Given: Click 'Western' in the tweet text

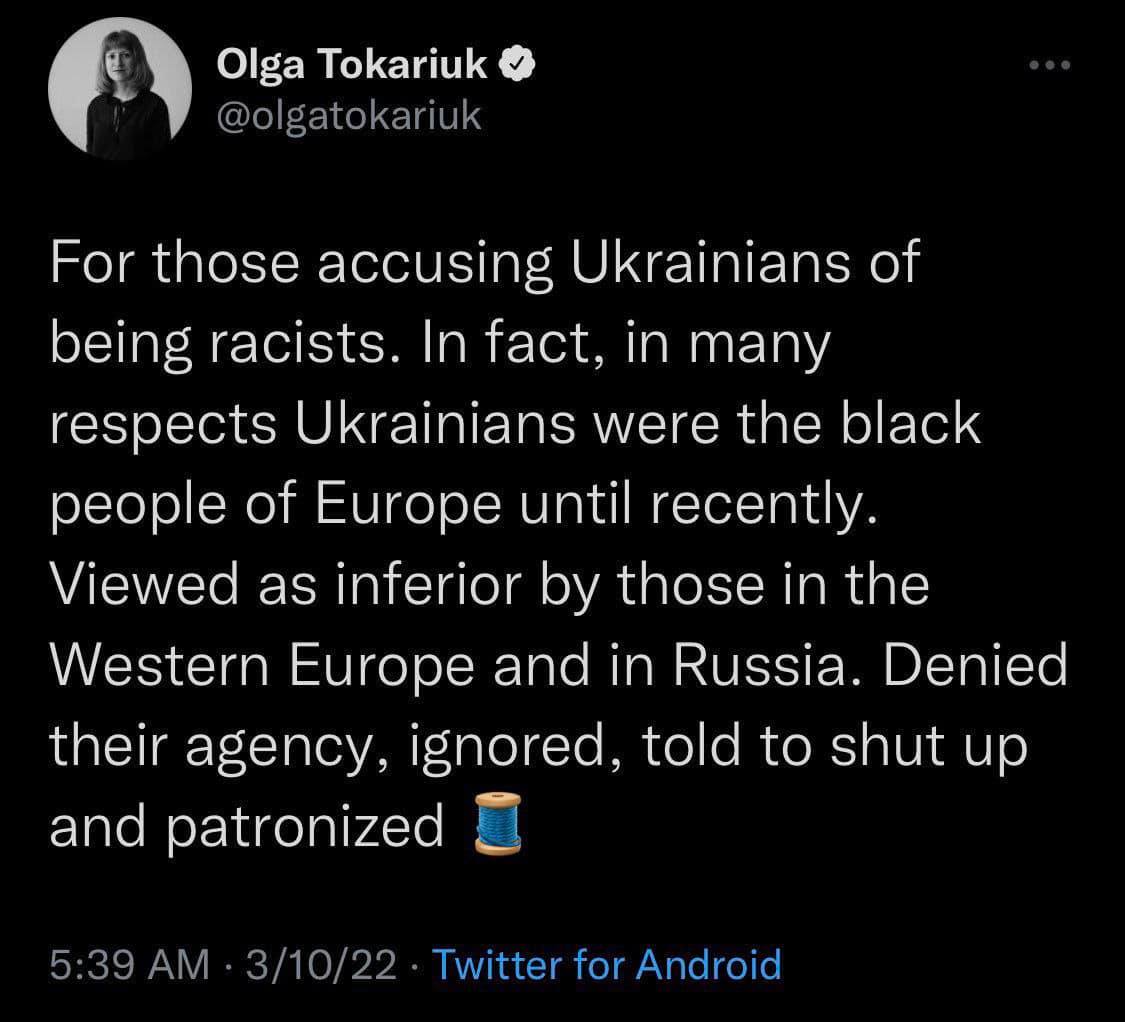Looking at the screenshot, I should [159, 665].
